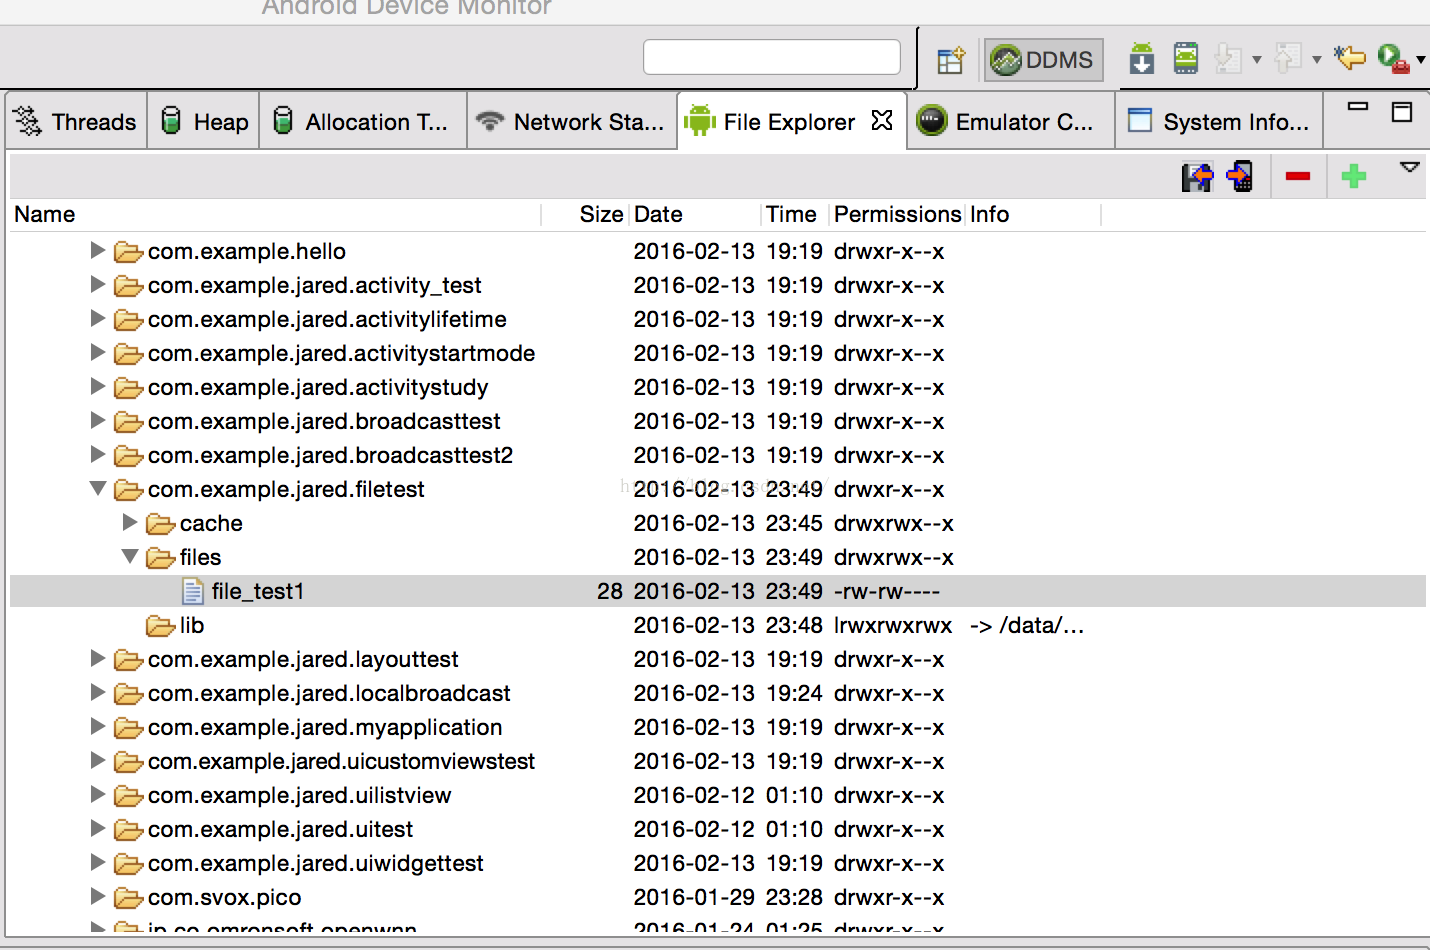This screenshot has height=950, width=1430.
Task: Click the com.example.jared.activitystartmode folder icon
Action: (129, 354)
